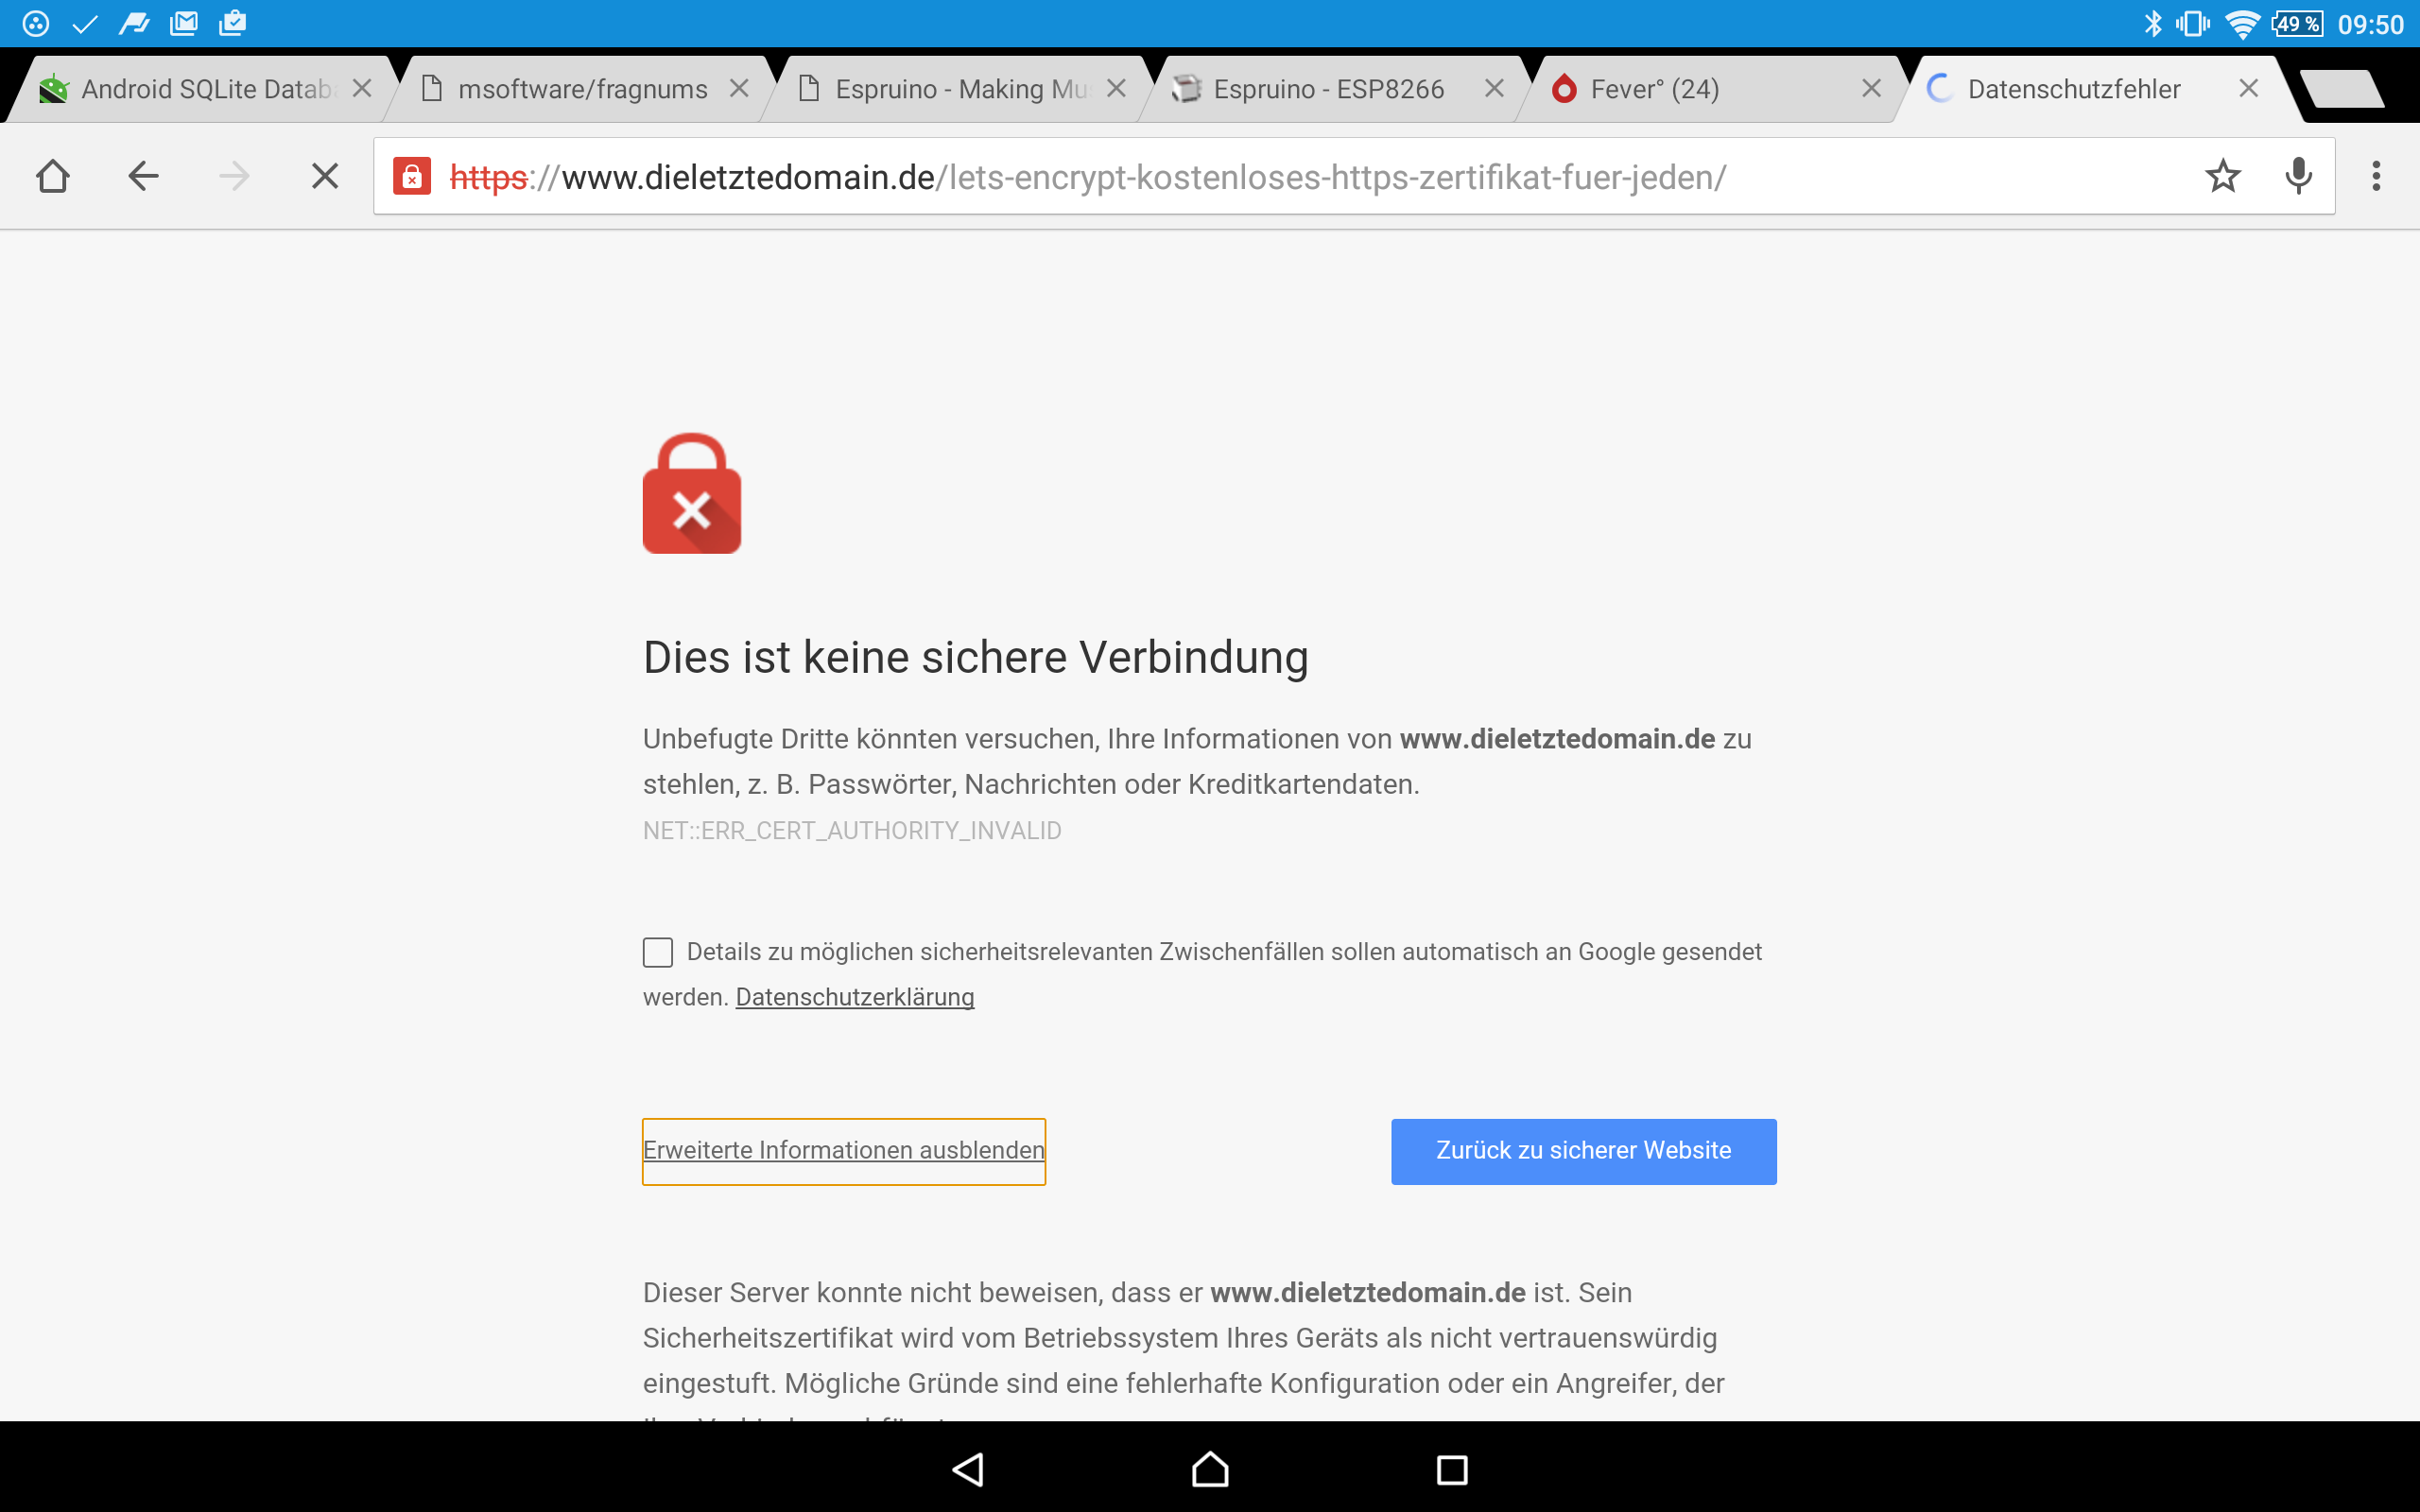The width and height of the screenshot is (2420, 1512).
Task: Stop loading the page with X
Action: point(325,176)
